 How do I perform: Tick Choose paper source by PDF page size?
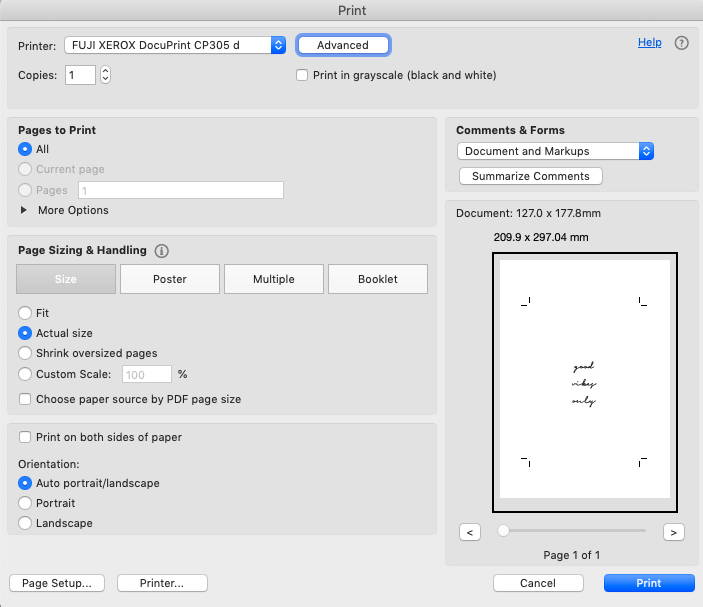pos(25,399)
